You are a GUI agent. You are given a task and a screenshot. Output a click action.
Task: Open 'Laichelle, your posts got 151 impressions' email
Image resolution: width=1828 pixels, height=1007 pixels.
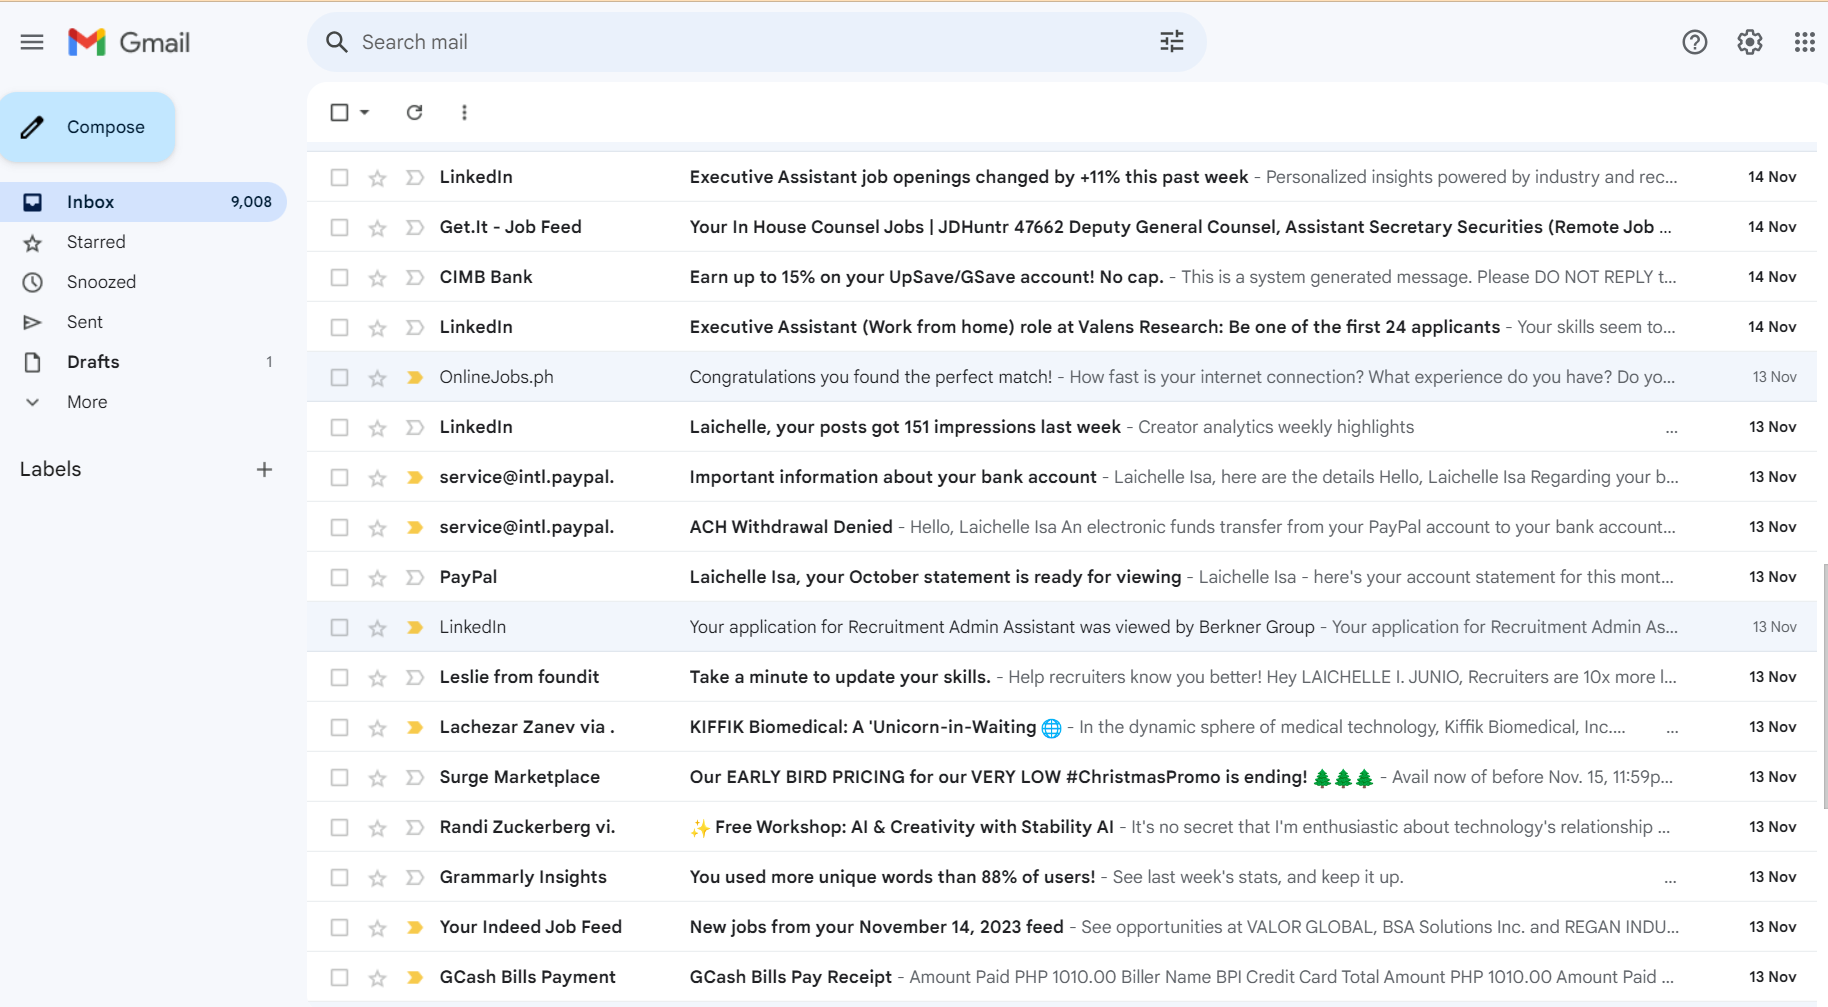[1062, 427]
